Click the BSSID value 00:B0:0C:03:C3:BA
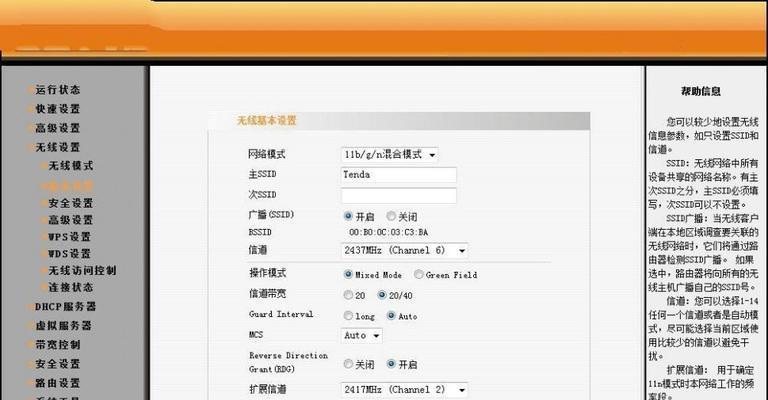The height and width of the screenshot is (400, 768). (x=388, y=232)
